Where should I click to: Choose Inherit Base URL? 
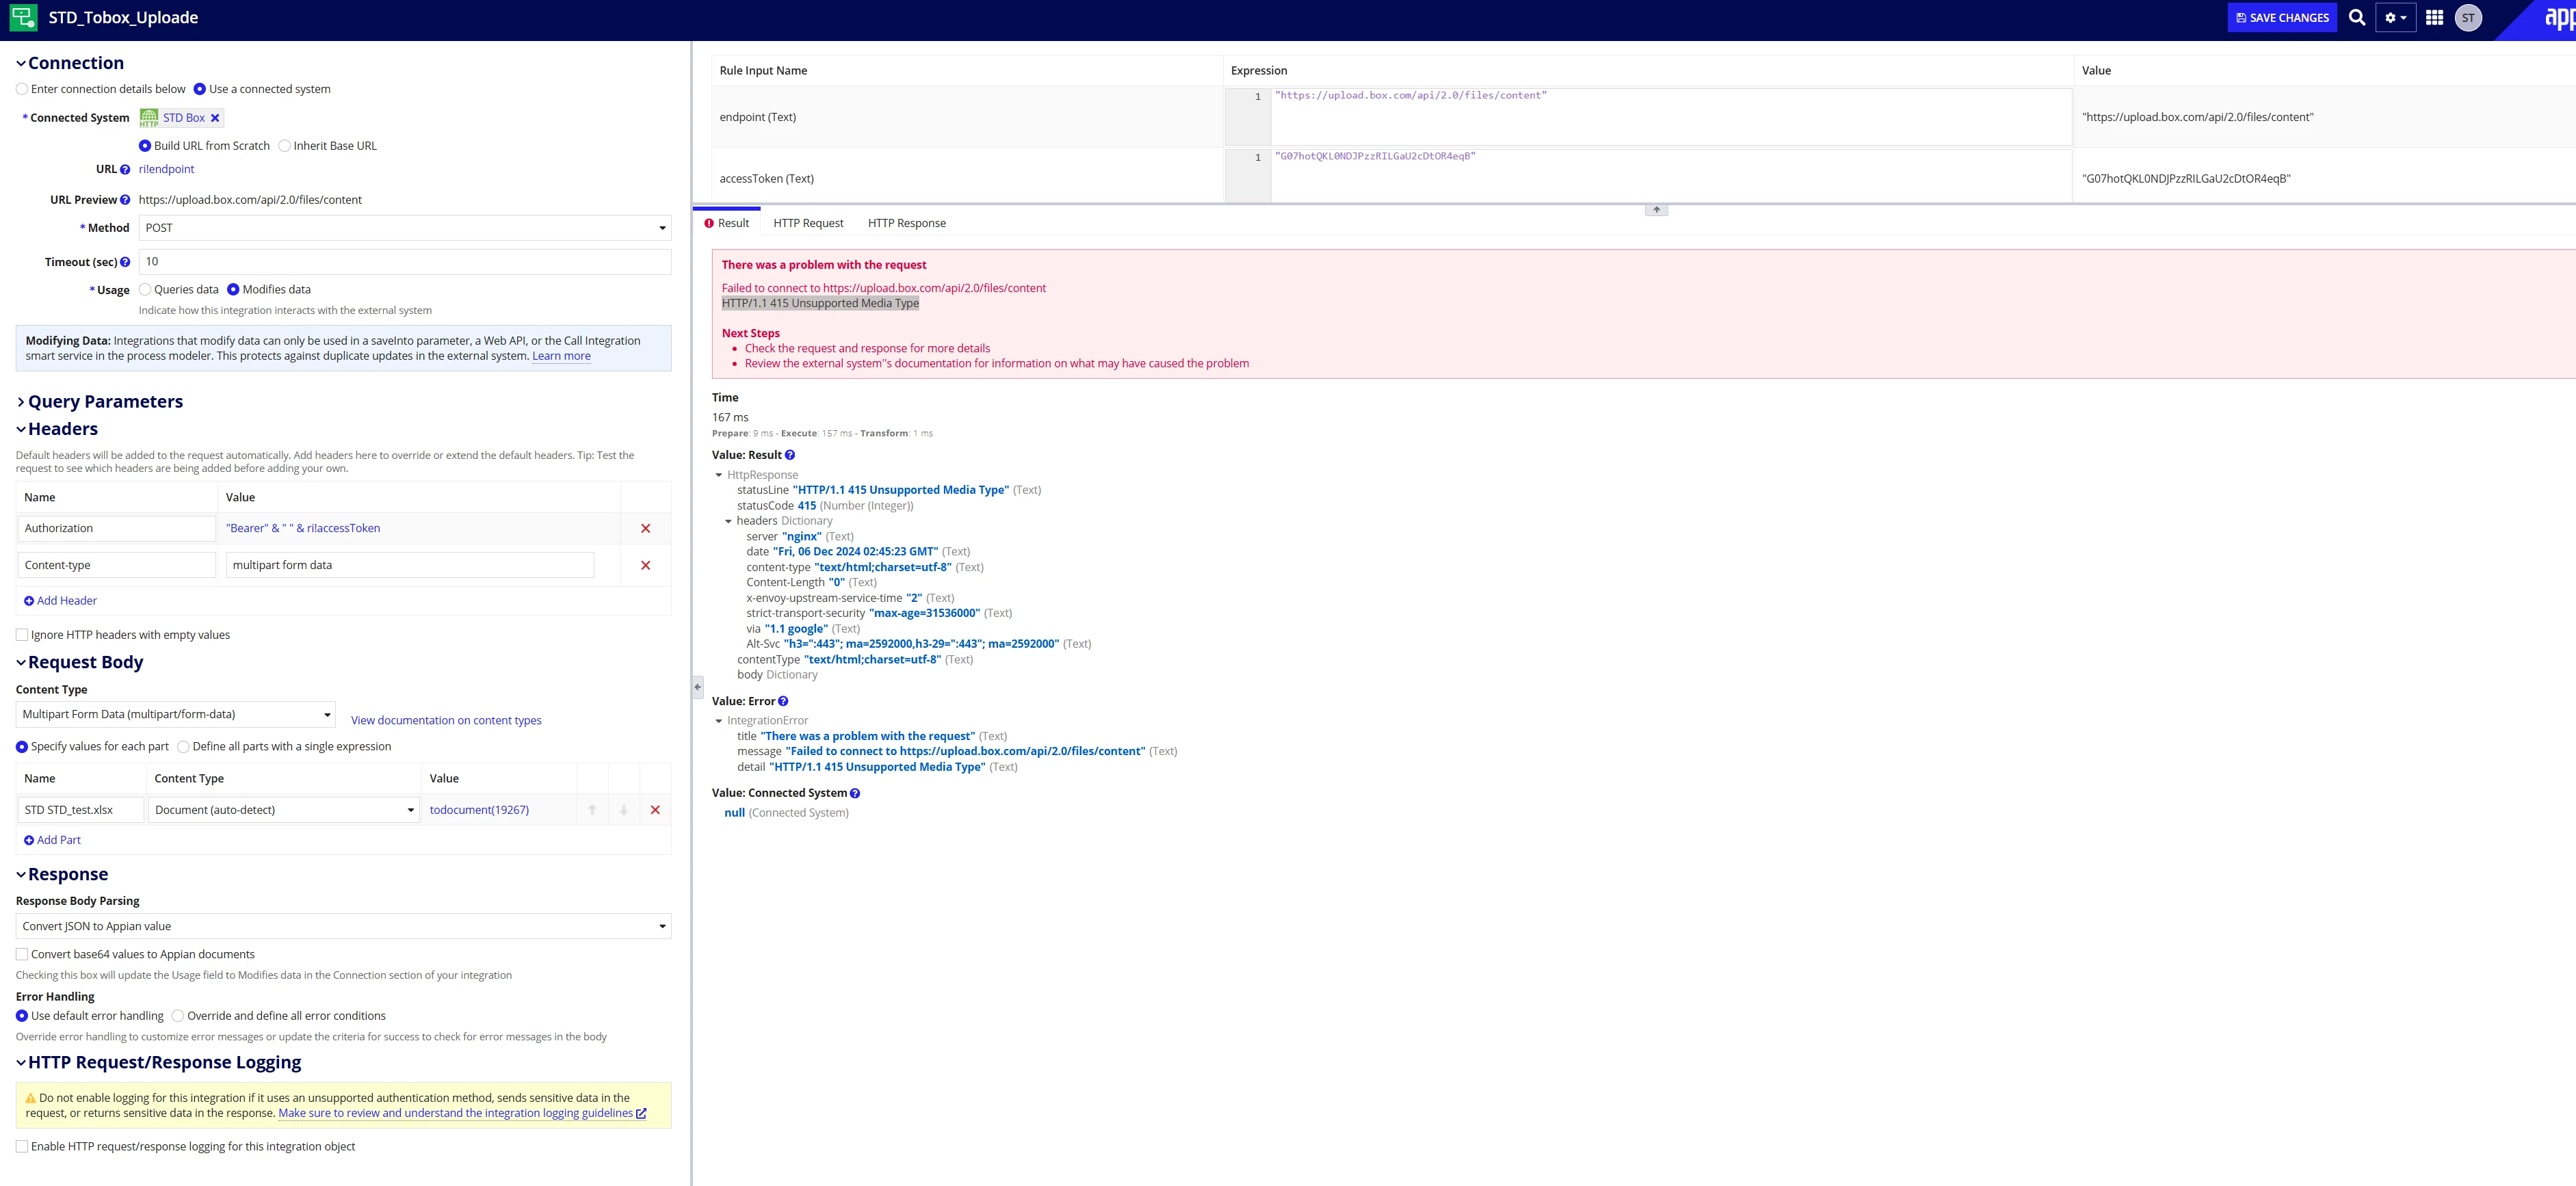tap(284, 146)
